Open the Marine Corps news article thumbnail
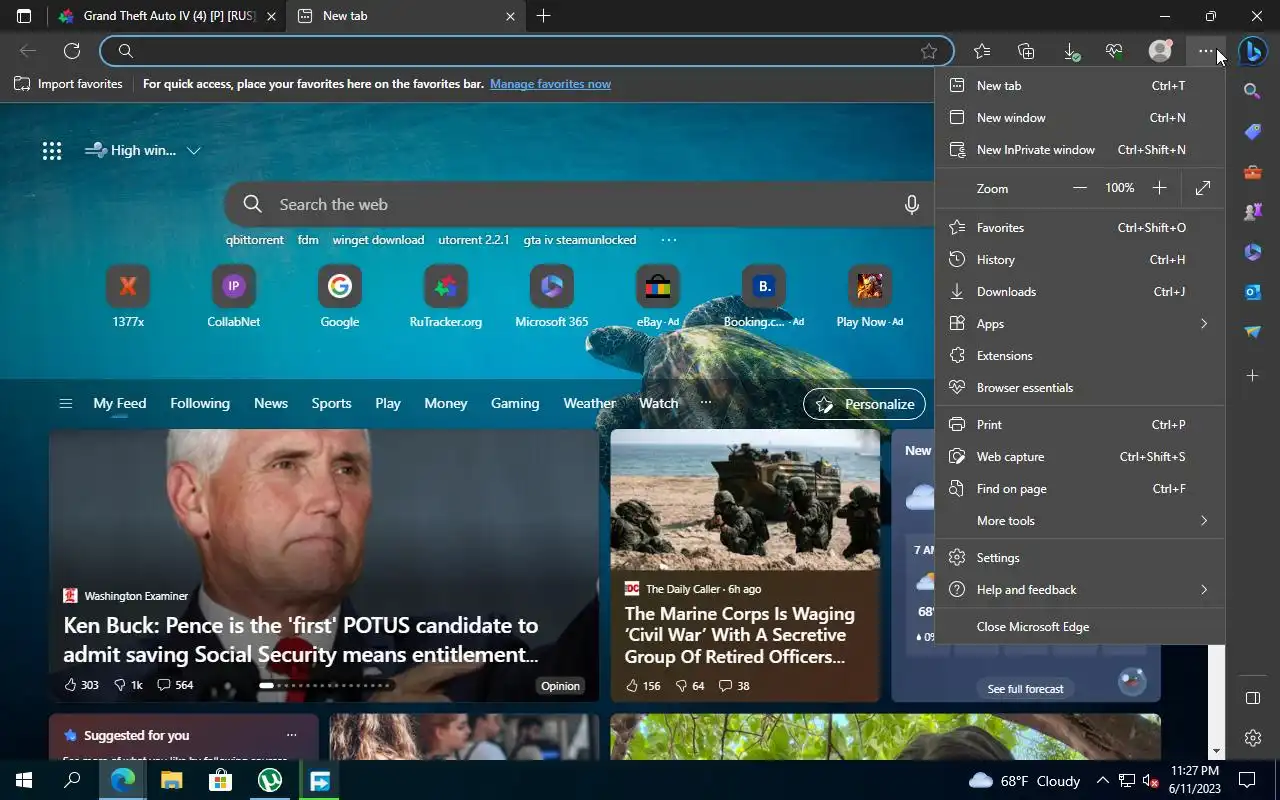This screenshot has height=800, width=1280. (x=745, y=499)
